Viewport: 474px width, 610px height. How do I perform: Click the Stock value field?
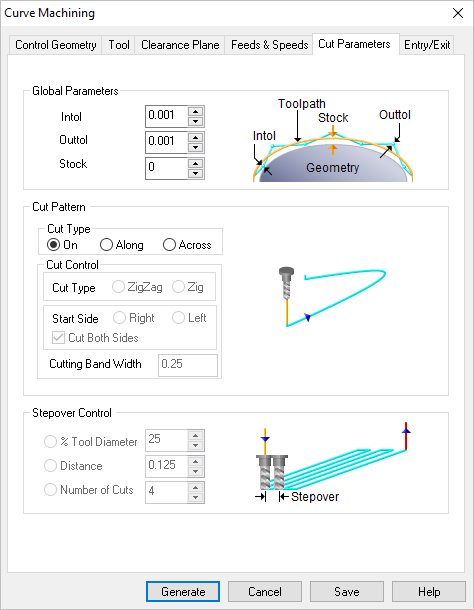(x=167, y=168)
